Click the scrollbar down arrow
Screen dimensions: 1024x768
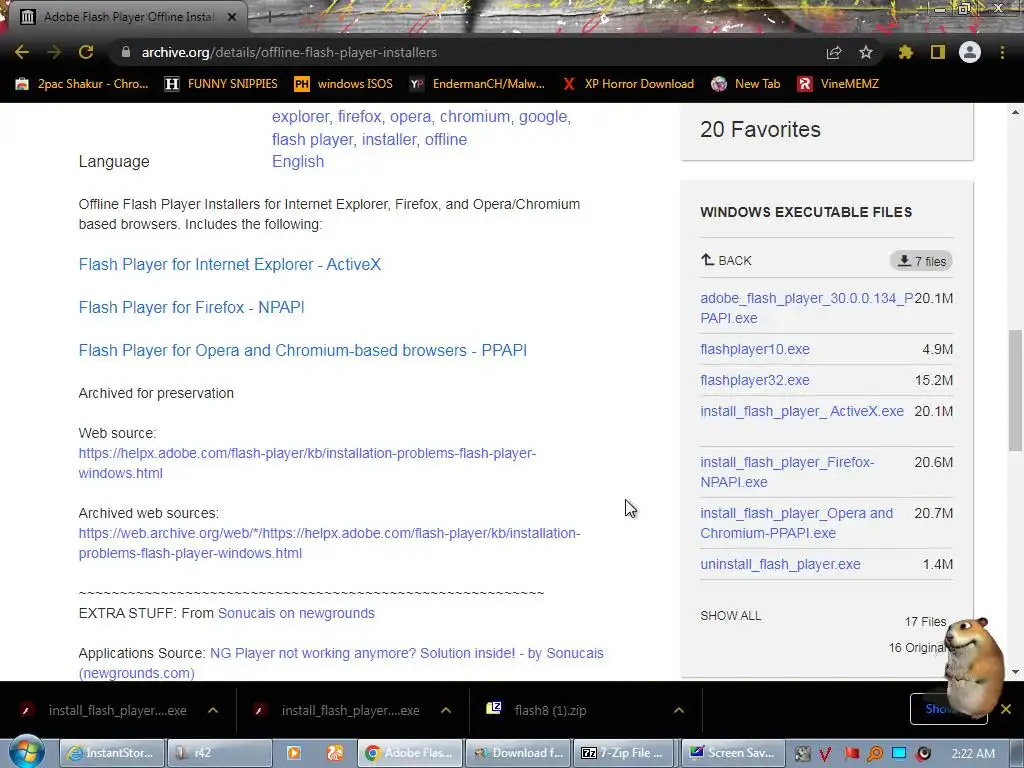1015,671
